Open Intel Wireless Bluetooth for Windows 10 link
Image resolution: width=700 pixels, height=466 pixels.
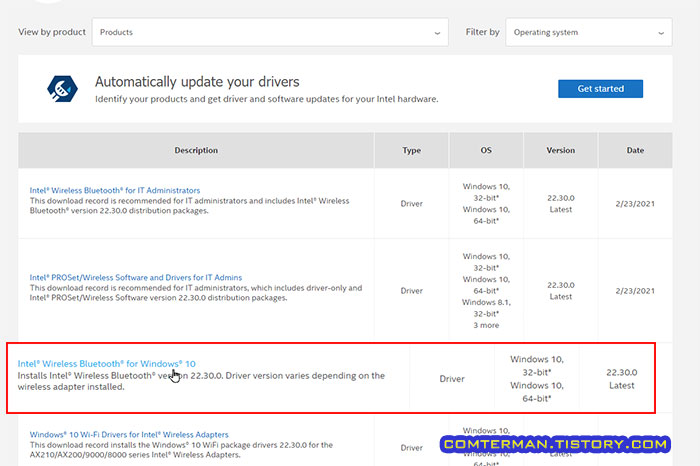coord(106,364)
